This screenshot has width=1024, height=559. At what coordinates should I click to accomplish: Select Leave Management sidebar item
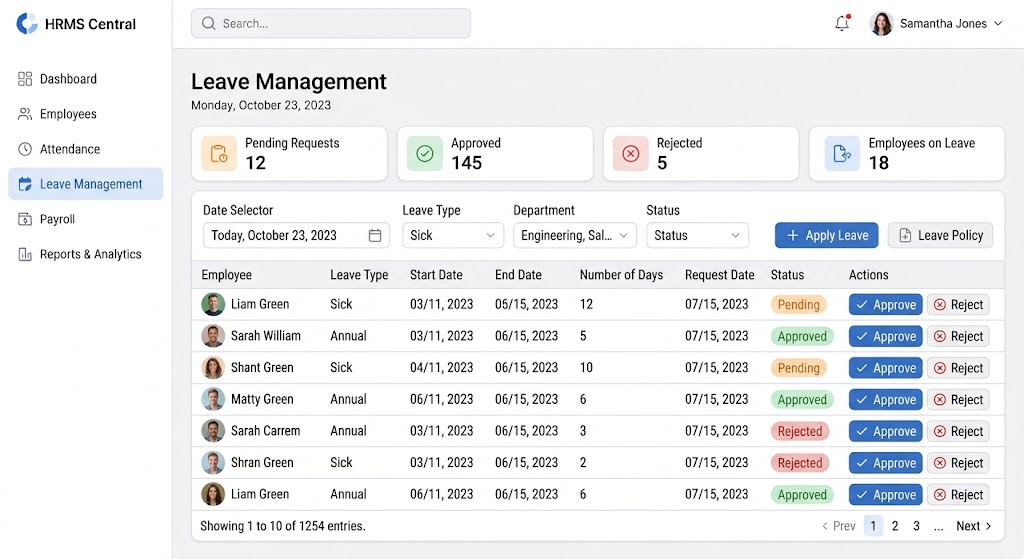(x=86, y=184)
